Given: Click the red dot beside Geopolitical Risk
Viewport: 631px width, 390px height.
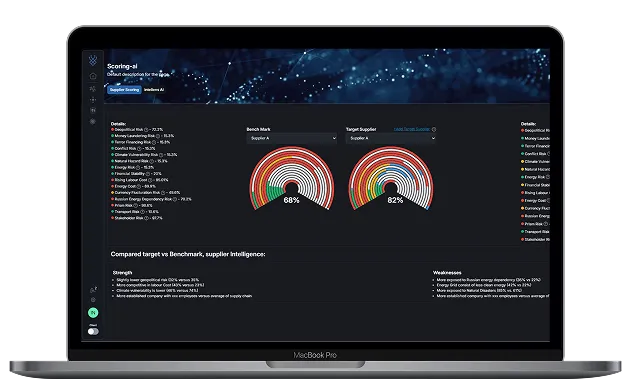Looking at the screenshot, I should point(112,130).
